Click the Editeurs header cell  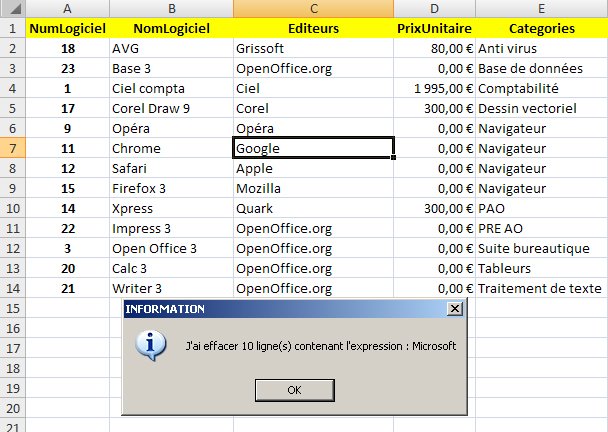pyautogui.click(x=313, y=28)
